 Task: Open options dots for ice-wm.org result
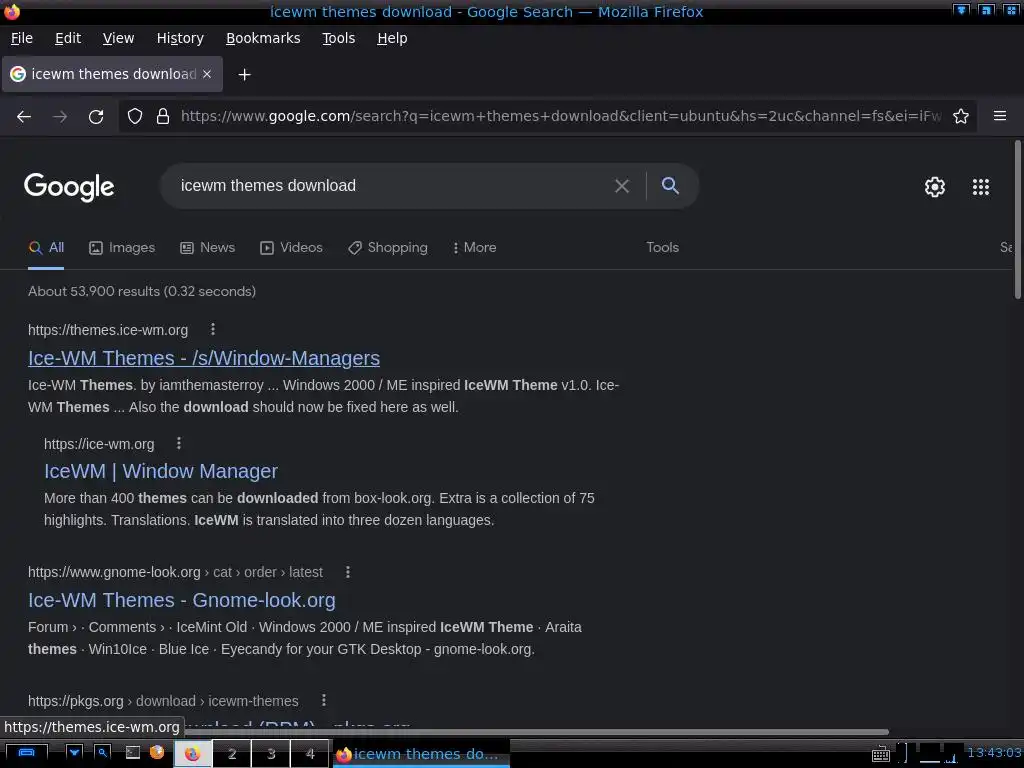tap(179, 443)
